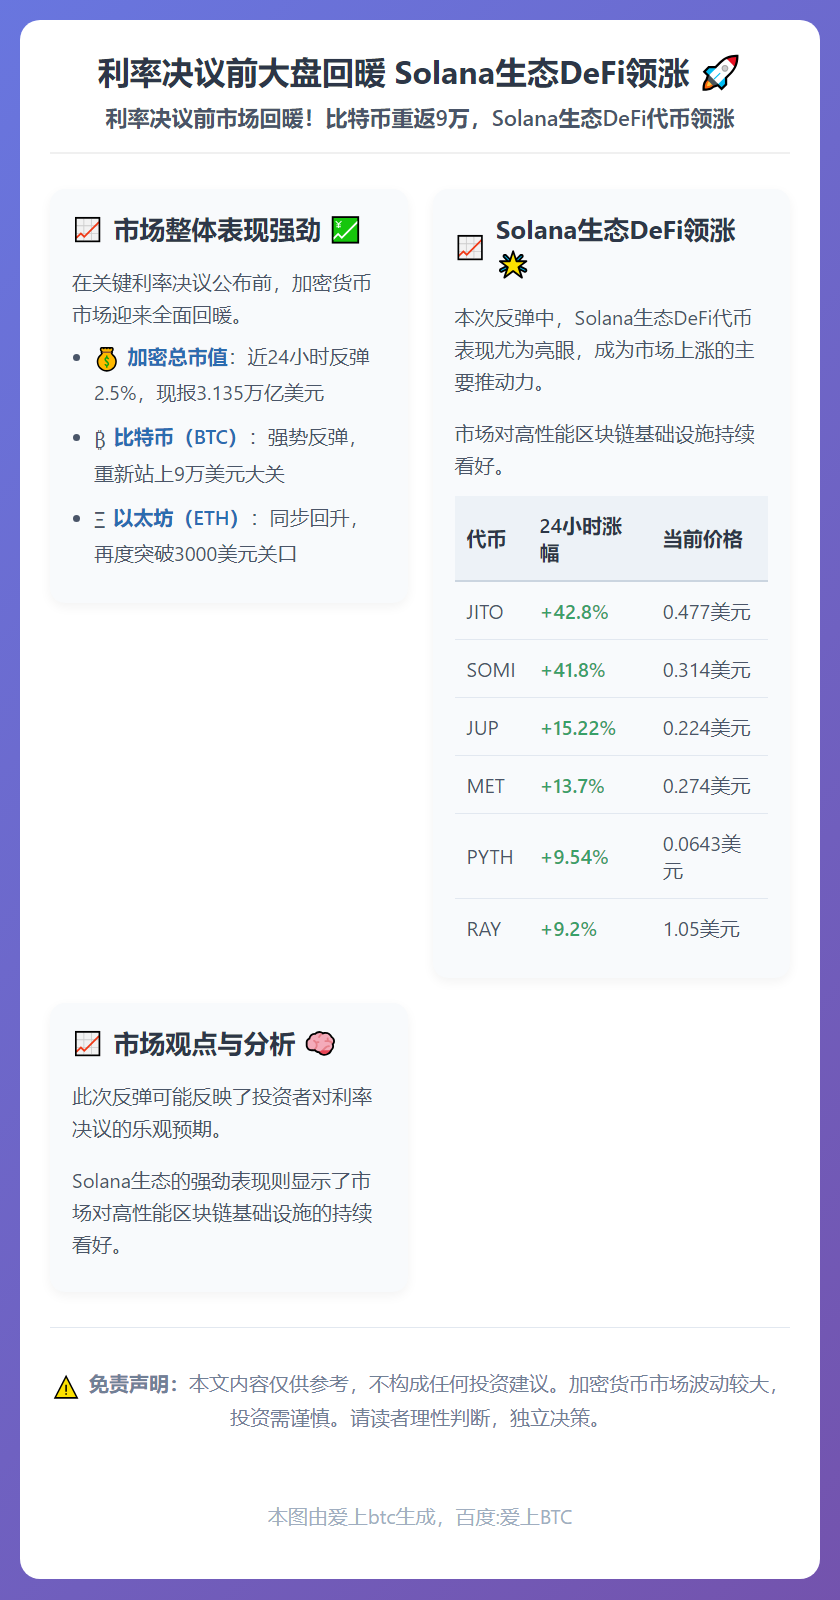Click the 当前价格 column header
This screenshot has width=840, height=1600.
coord(703,539)
